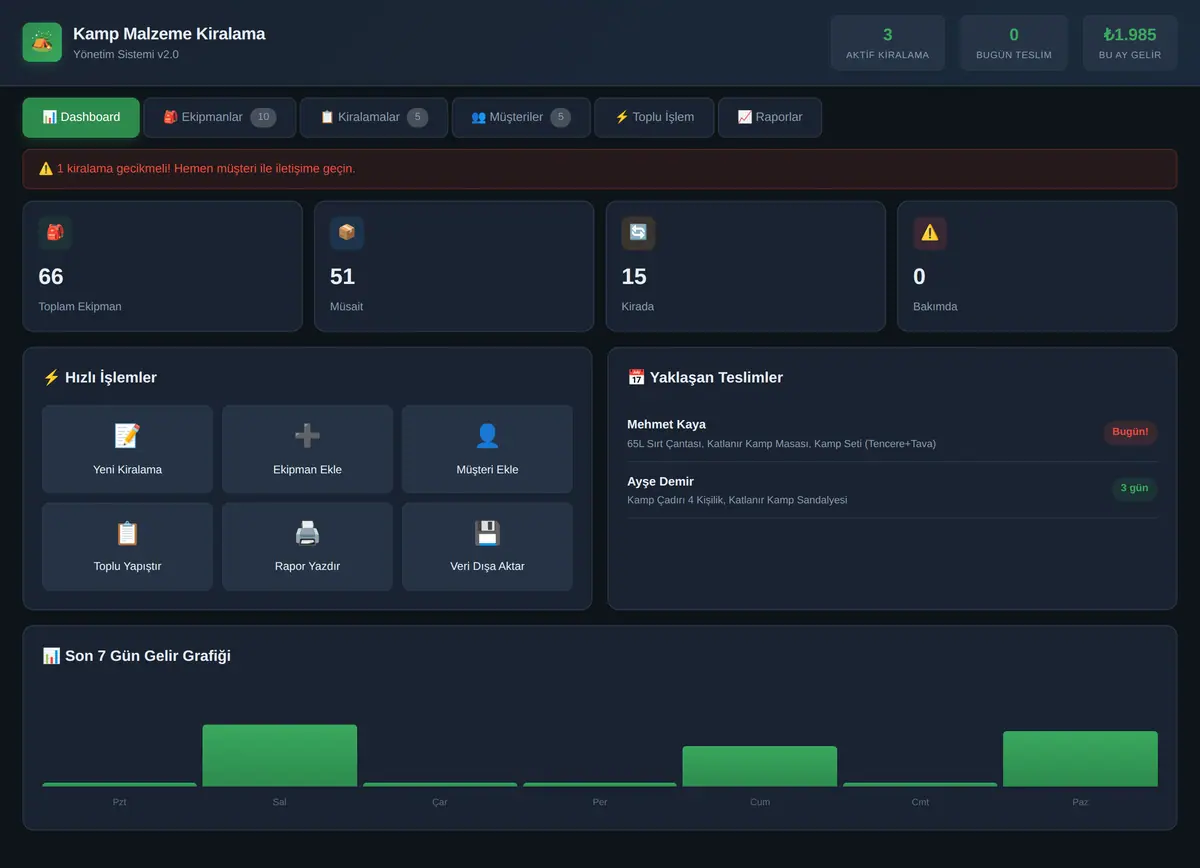This screenshot has height=868, width=1200.
Task: Click the clipboard icon for Toplu Yapıştır
Action: (x=127, y=533)
